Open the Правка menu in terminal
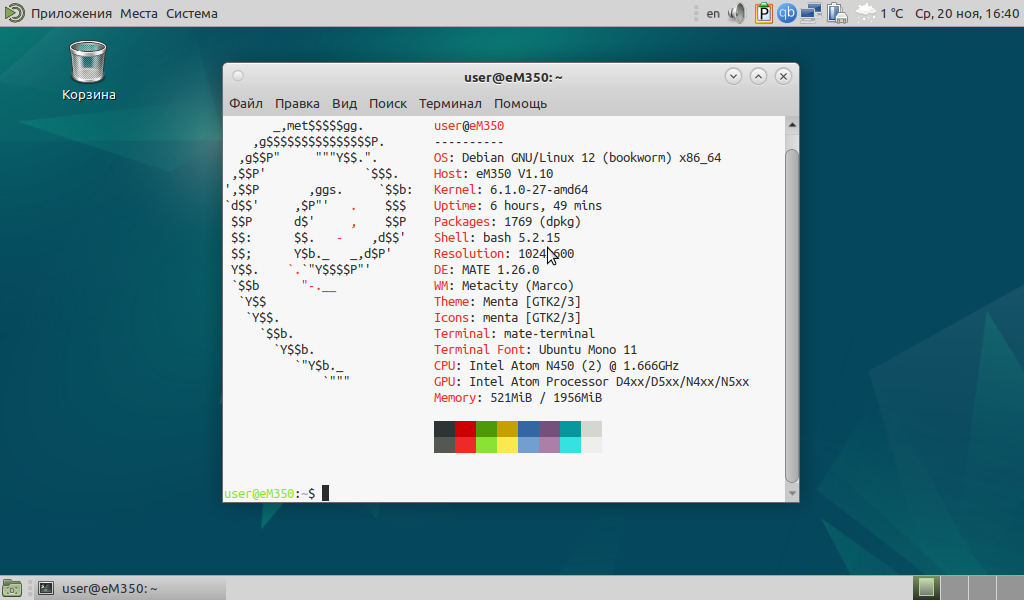This screenshot has width=1024, height=600. coord(297,103)
